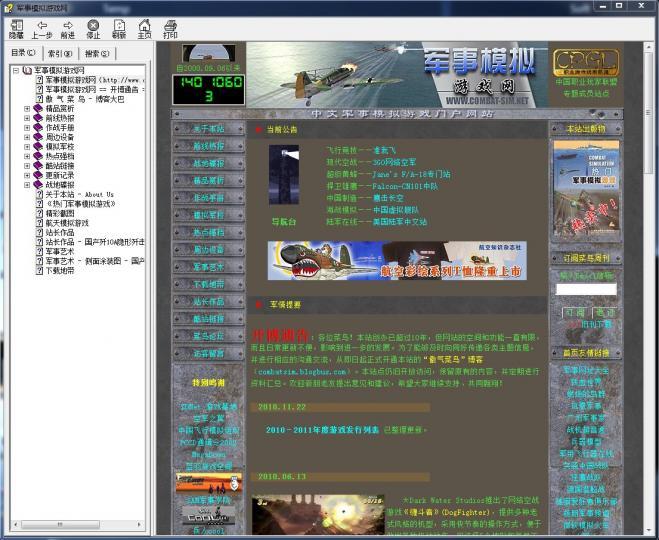Collapse the root 军事模拟游戏网 tree node

16,70
